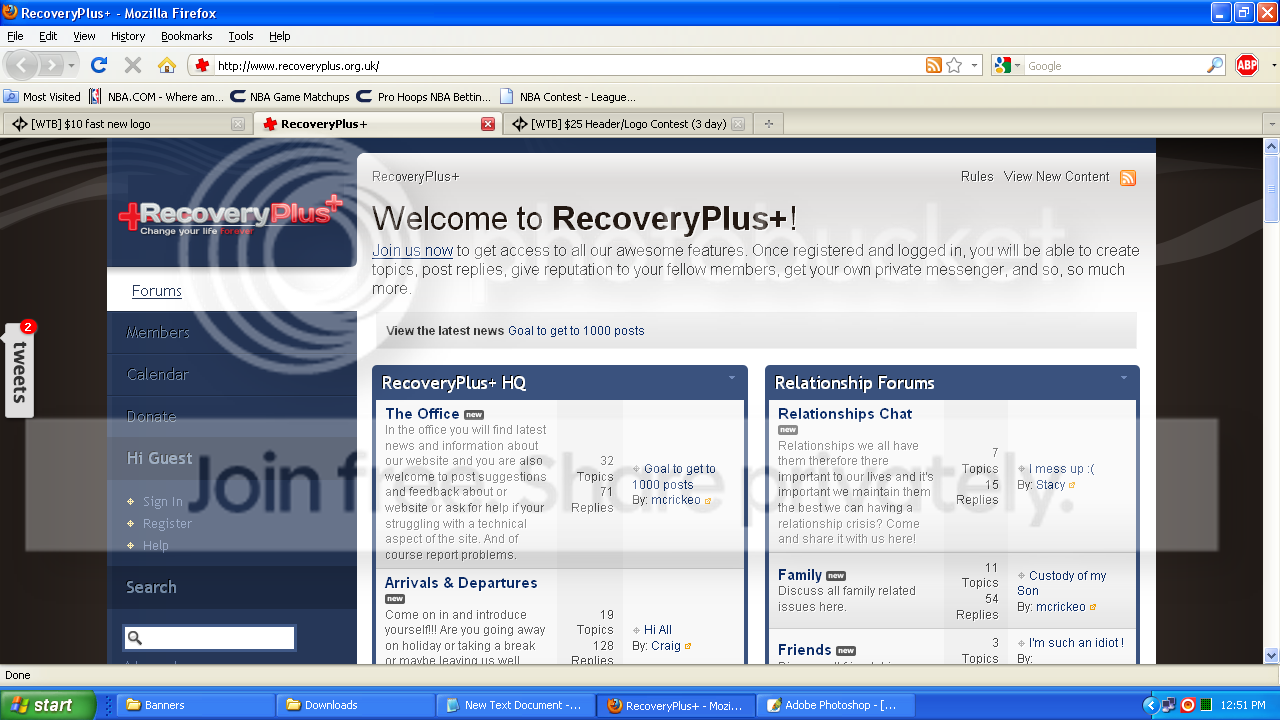The width and height of the screenshot is (1280, 720).
Task: Open The Office forum
Action: [422, 413]
